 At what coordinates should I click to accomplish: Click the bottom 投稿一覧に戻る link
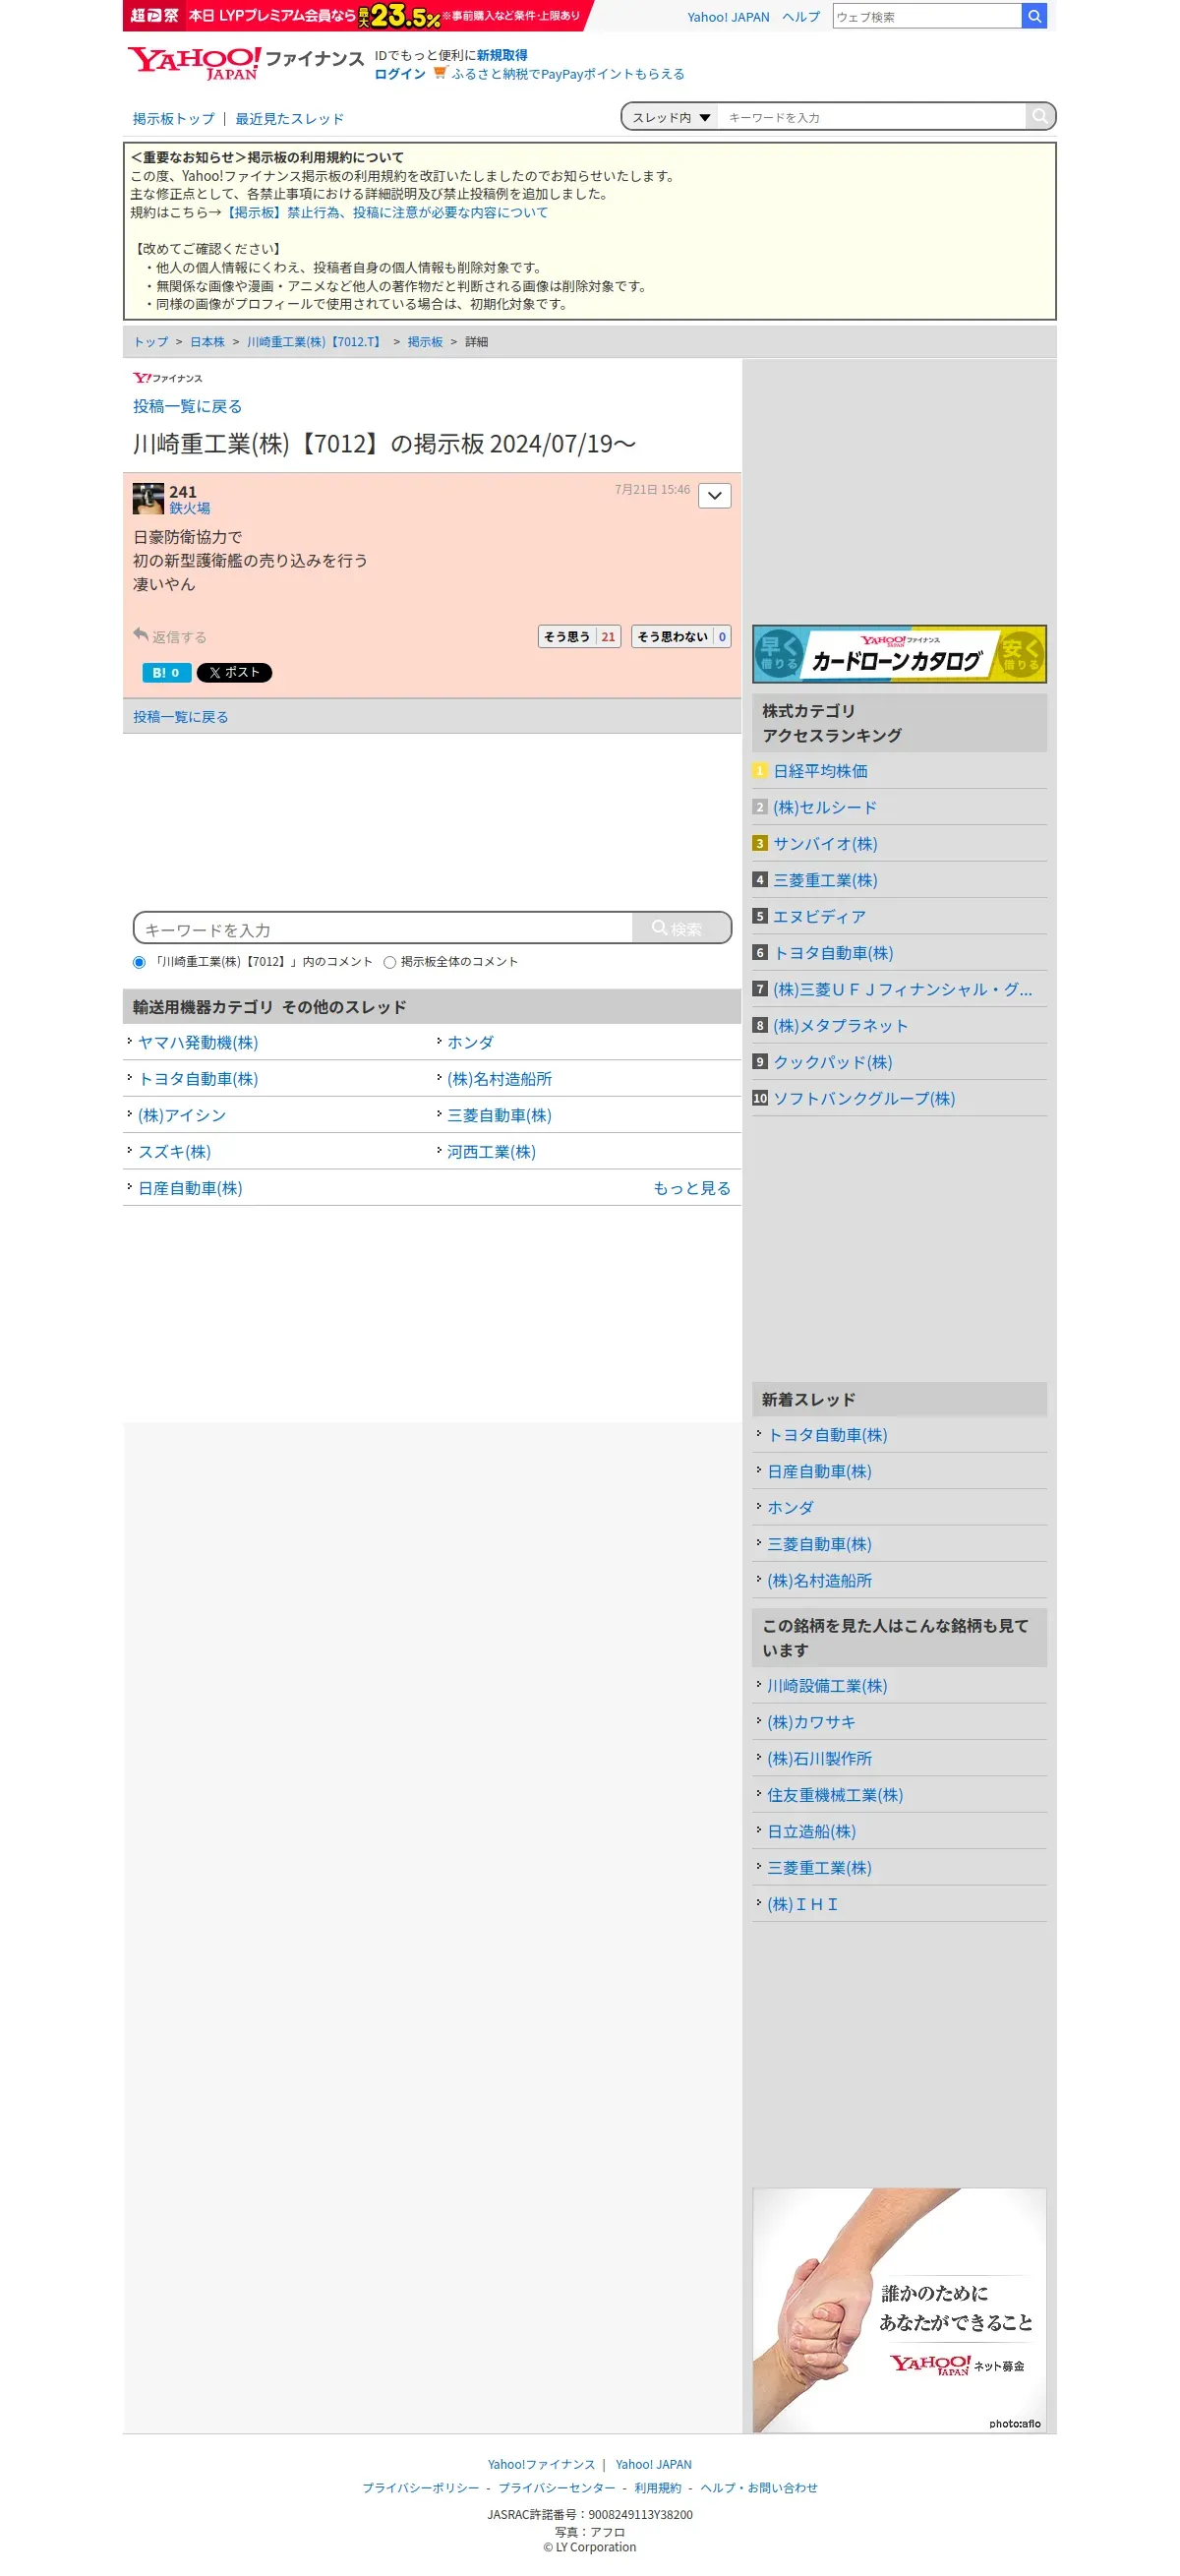click(x=180, y=717)
